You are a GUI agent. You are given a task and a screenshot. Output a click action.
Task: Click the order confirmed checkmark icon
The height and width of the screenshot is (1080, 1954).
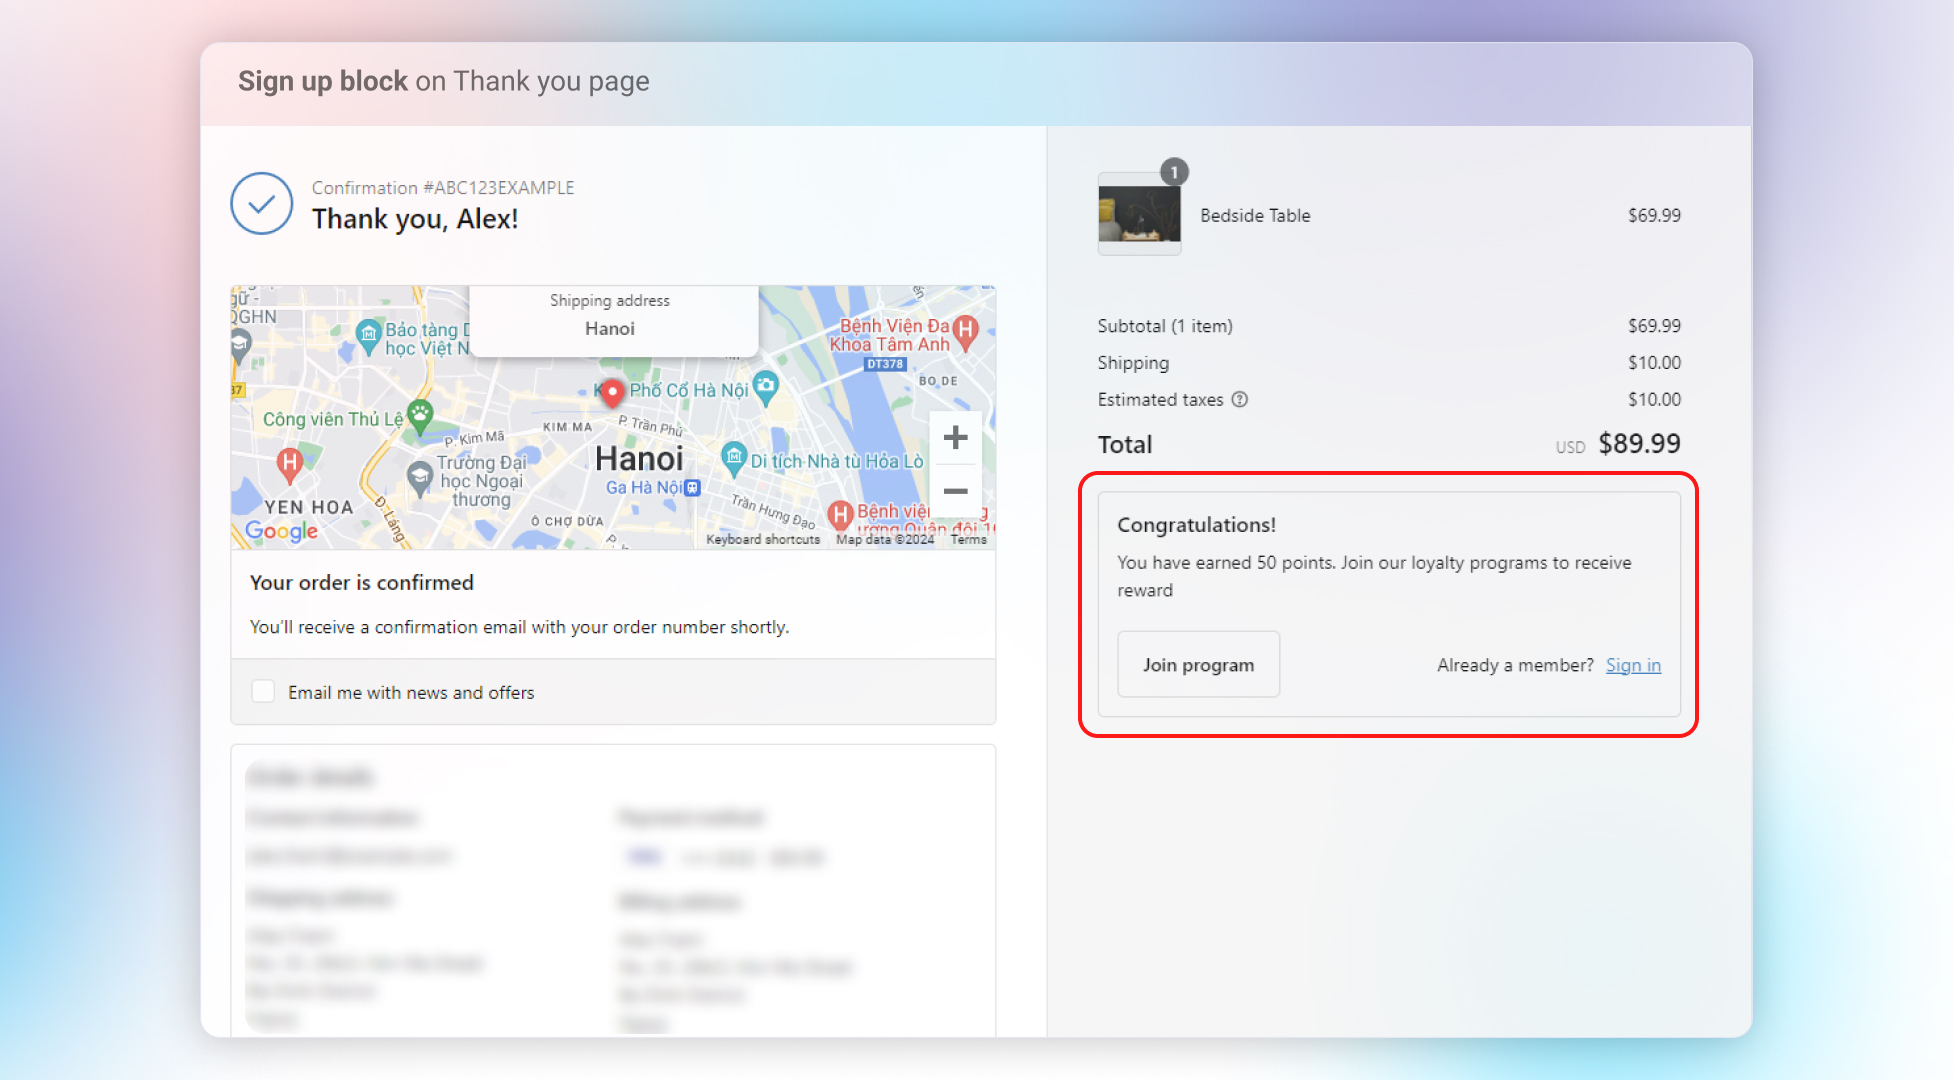pyautogui.click(x=262, y=204)
